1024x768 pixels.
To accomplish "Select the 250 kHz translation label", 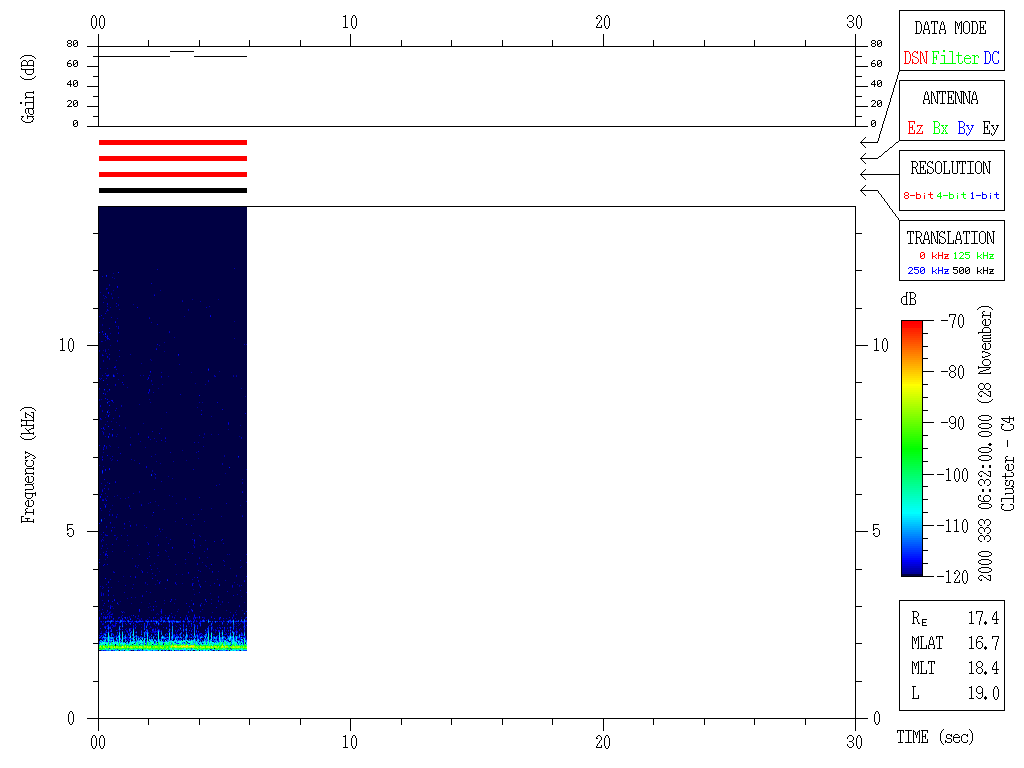I will click(x=928, y=270).
